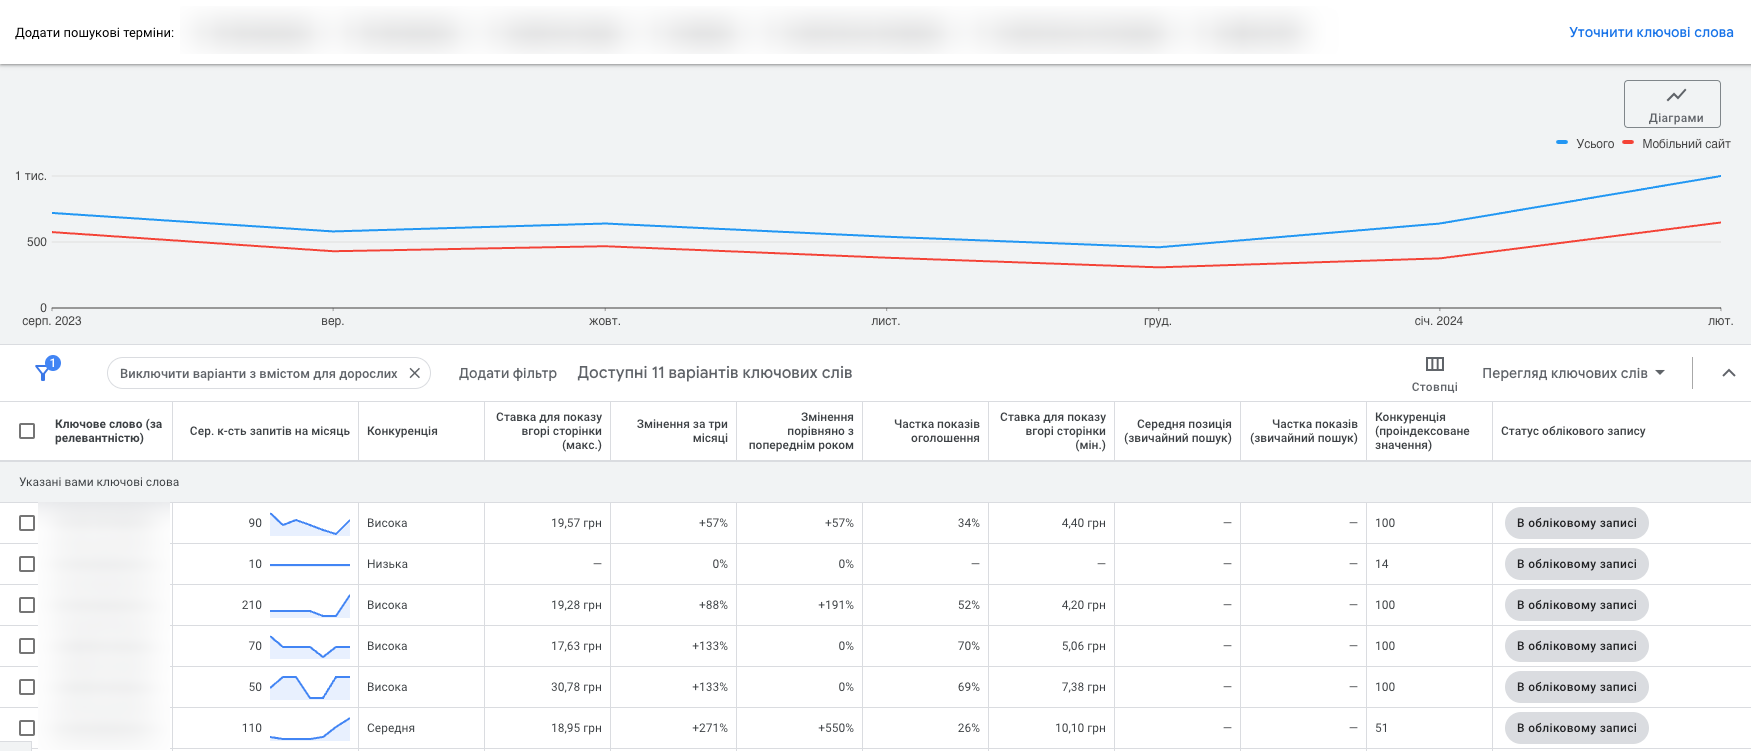Open the Діаграми chart options button
The width and height of the screenshot is (1751, 751).
coord(1672,104)
